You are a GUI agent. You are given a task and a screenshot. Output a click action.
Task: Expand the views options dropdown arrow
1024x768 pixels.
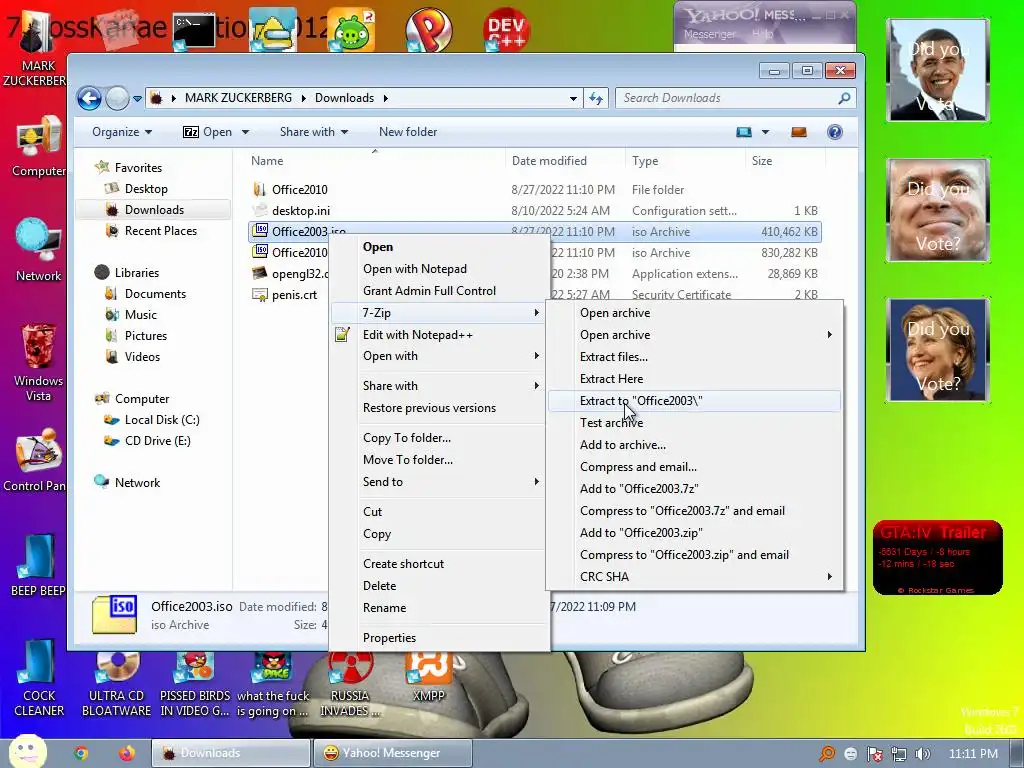765,132
